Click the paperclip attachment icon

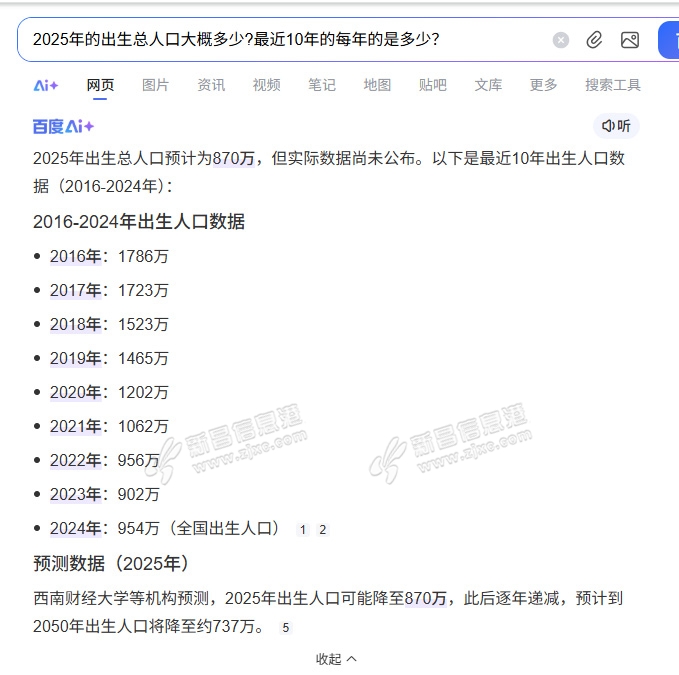594,40
